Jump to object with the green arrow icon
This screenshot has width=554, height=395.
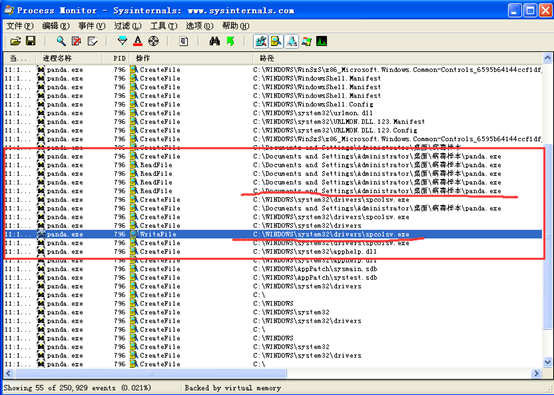[x=230, y=41]
